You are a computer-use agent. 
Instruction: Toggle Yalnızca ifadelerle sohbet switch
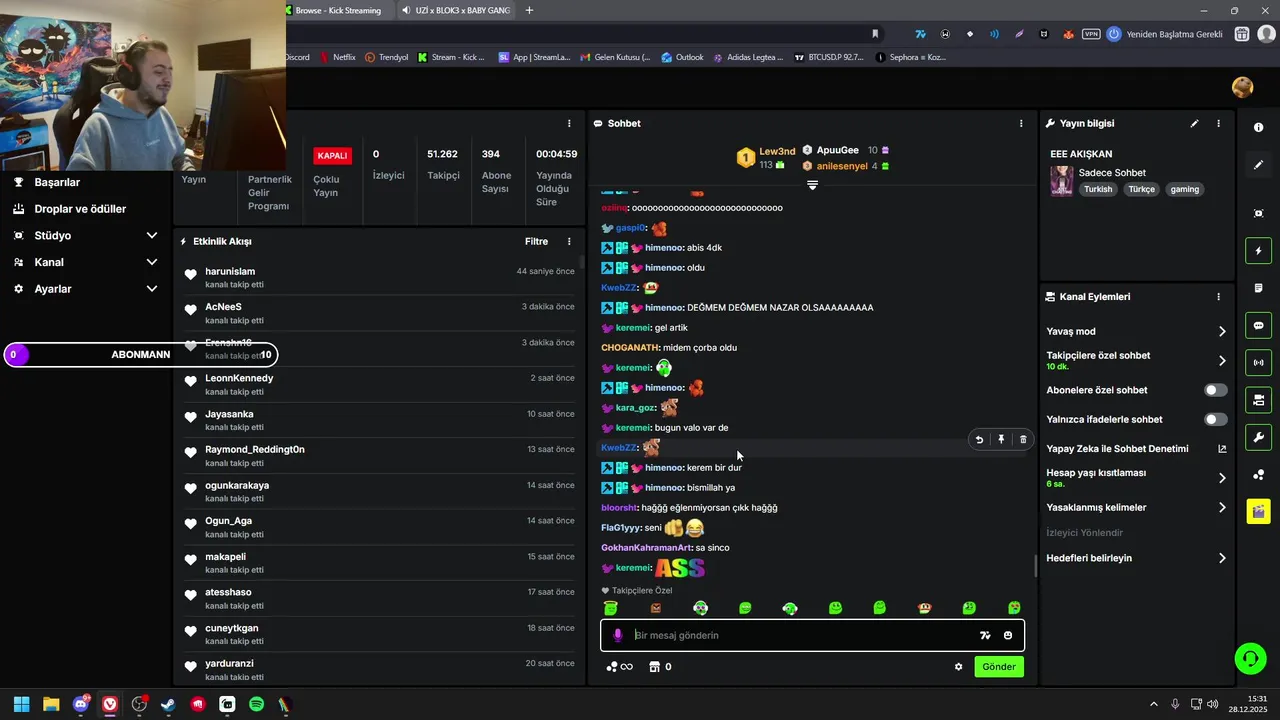pos(1215,420)
